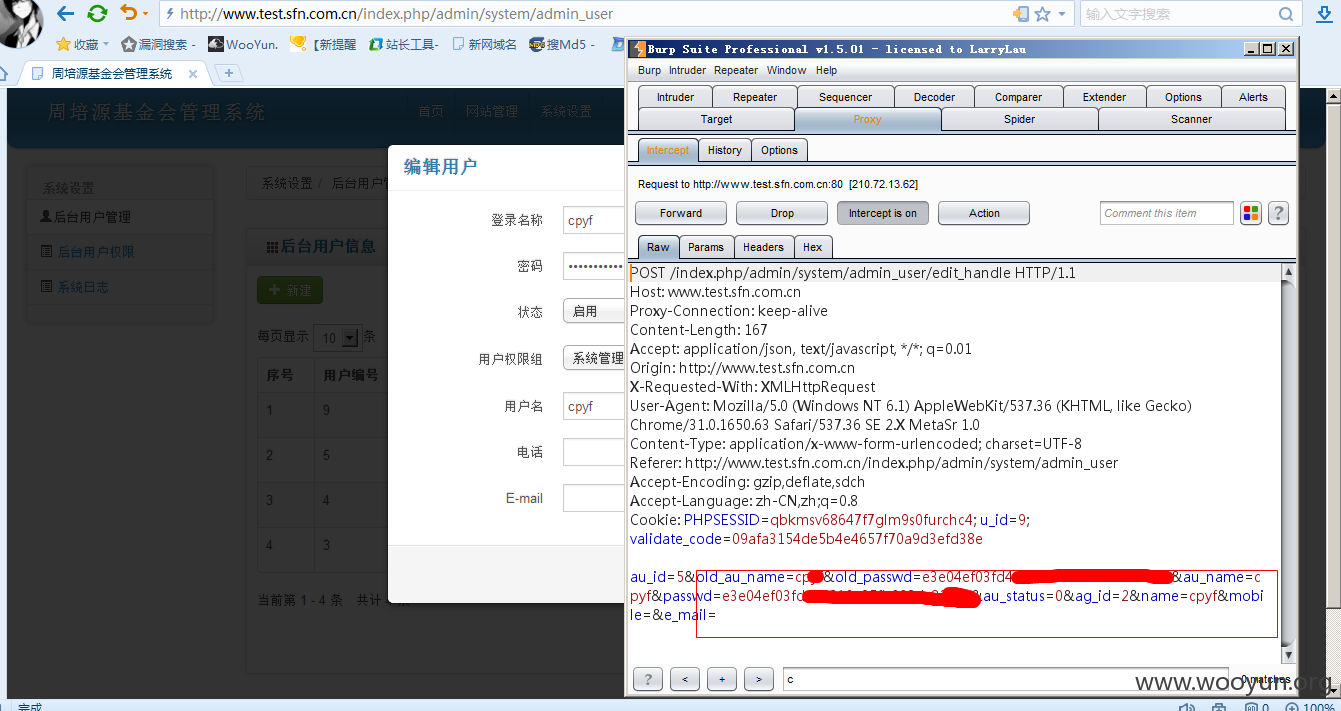Switch to Spider tab
The width and height of the screenshot is (1341, 711).
pos(1019,119)
